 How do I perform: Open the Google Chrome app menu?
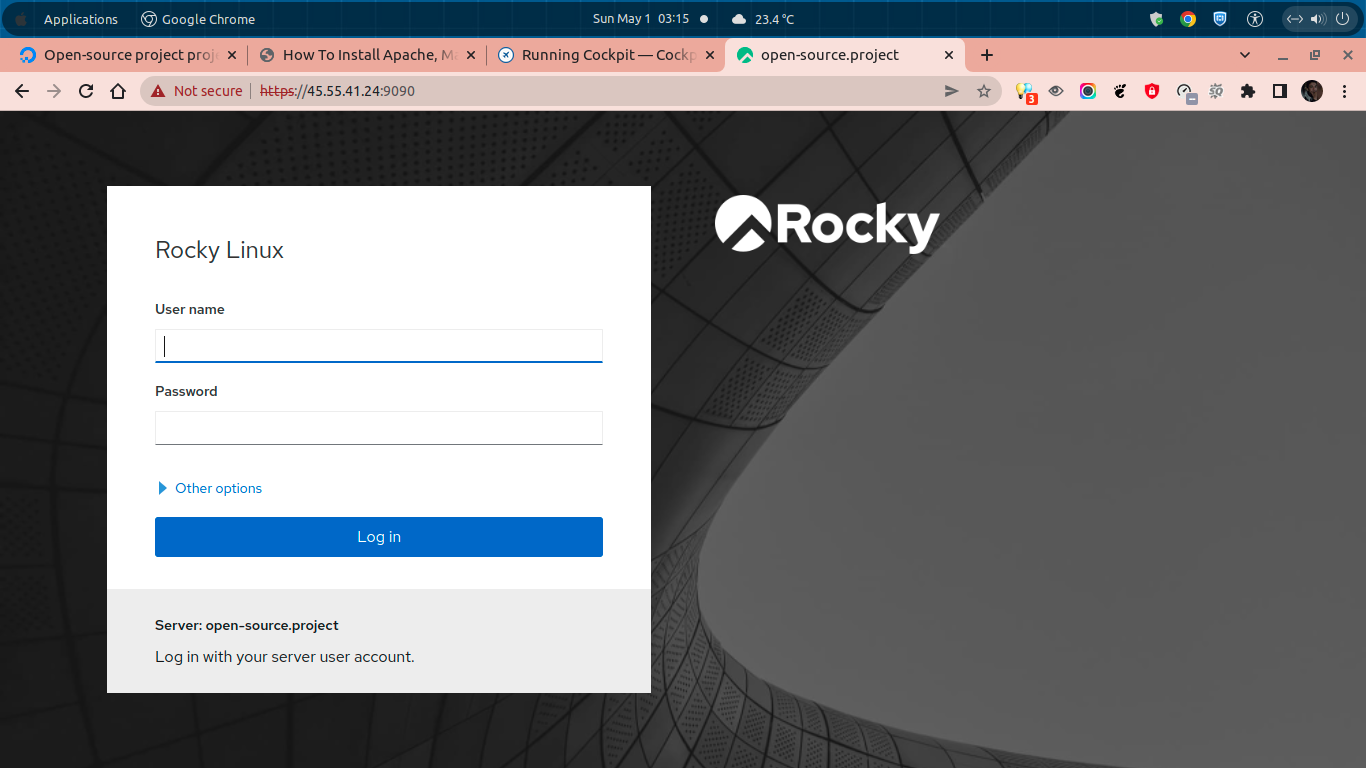198,19
